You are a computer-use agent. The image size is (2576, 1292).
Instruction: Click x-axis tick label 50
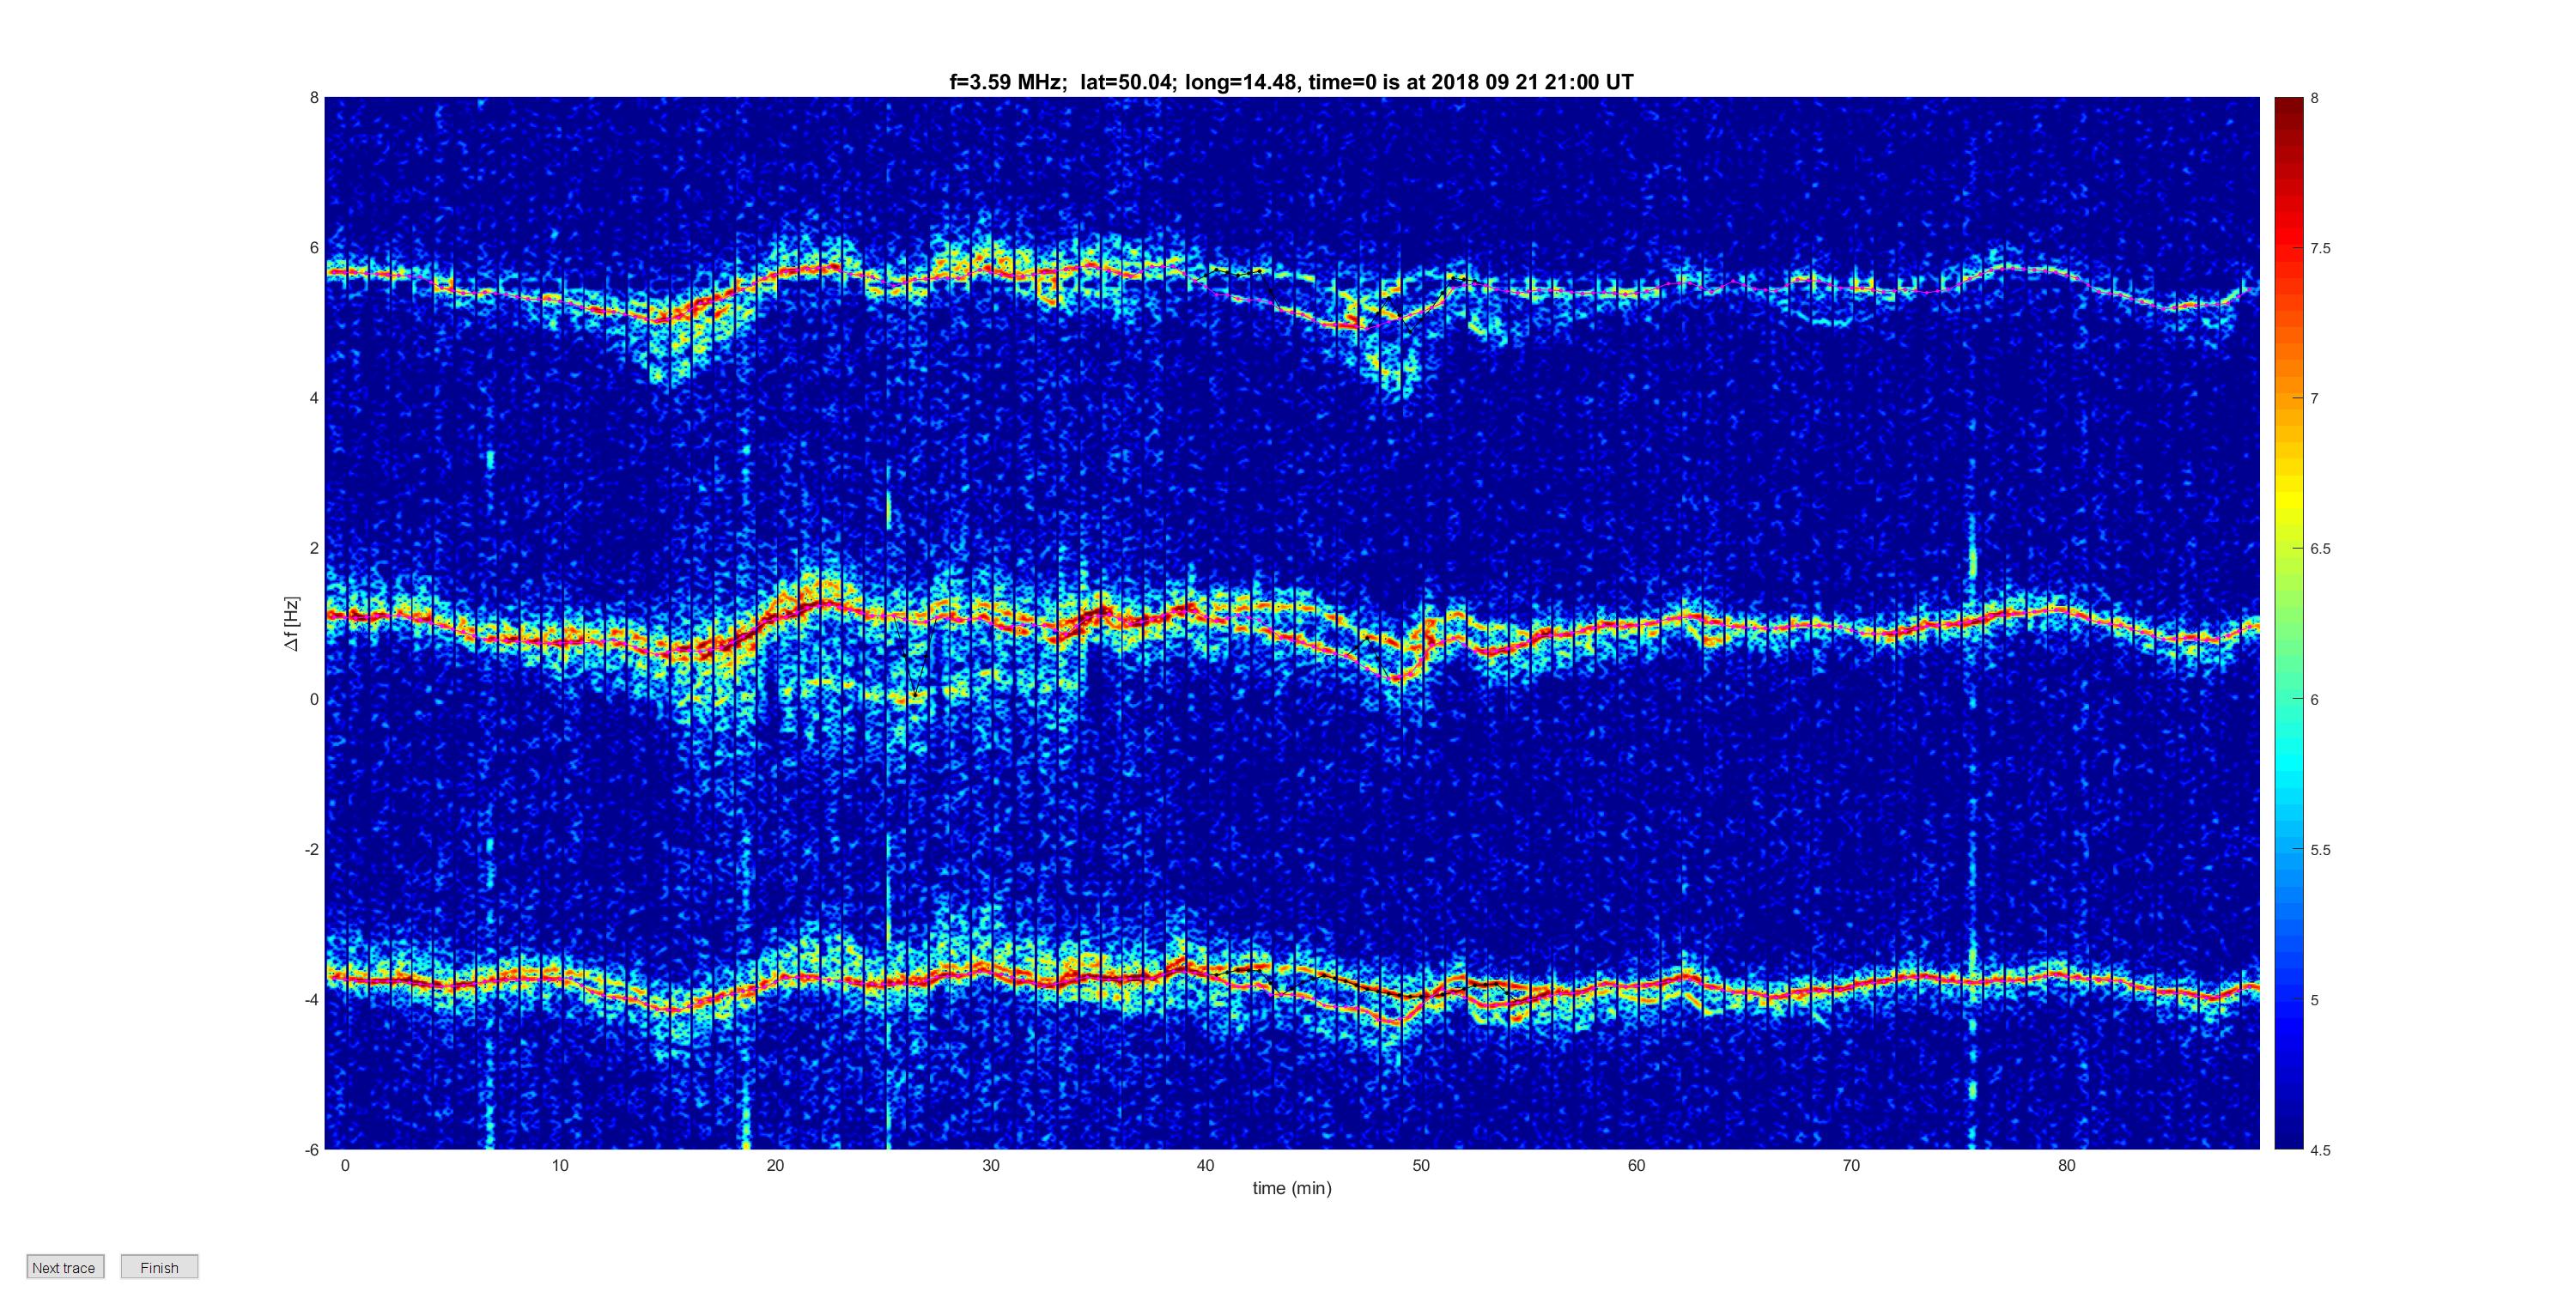[x=1421, y=1165]
